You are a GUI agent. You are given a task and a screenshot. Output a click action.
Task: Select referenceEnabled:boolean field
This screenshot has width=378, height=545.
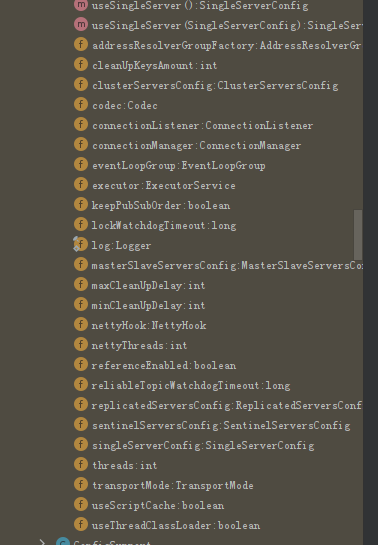click(164, 365)
